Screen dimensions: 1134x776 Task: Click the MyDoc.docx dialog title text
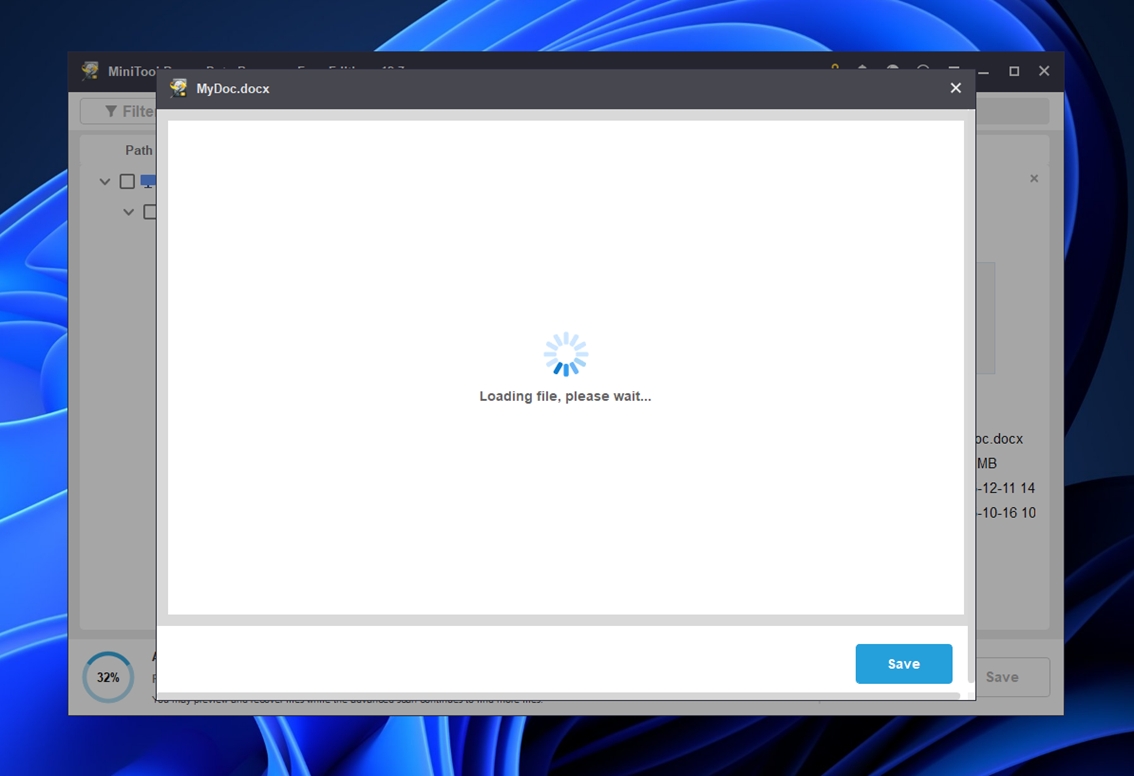coord(233,89)
